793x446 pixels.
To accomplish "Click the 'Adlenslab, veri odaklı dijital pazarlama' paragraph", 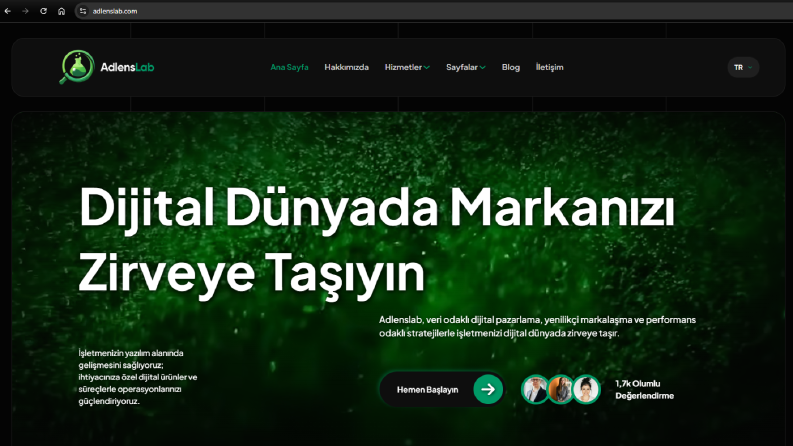I will [x=537, y=327].
